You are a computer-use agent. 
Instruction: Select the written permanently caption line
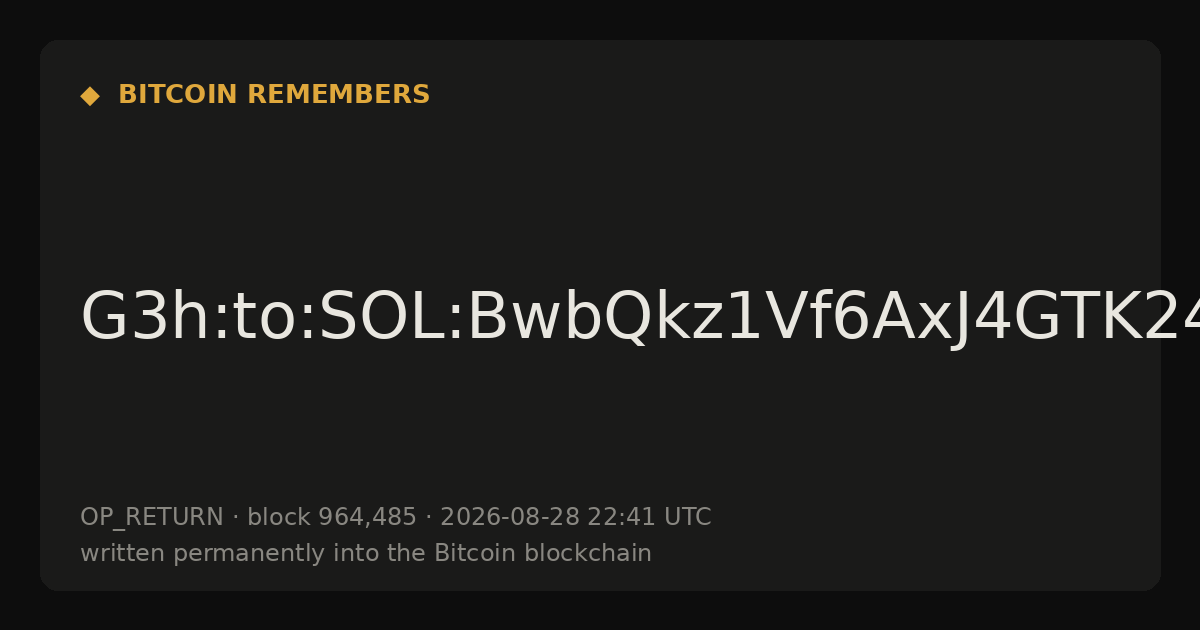pyautogui.click(x=366, y=553)
